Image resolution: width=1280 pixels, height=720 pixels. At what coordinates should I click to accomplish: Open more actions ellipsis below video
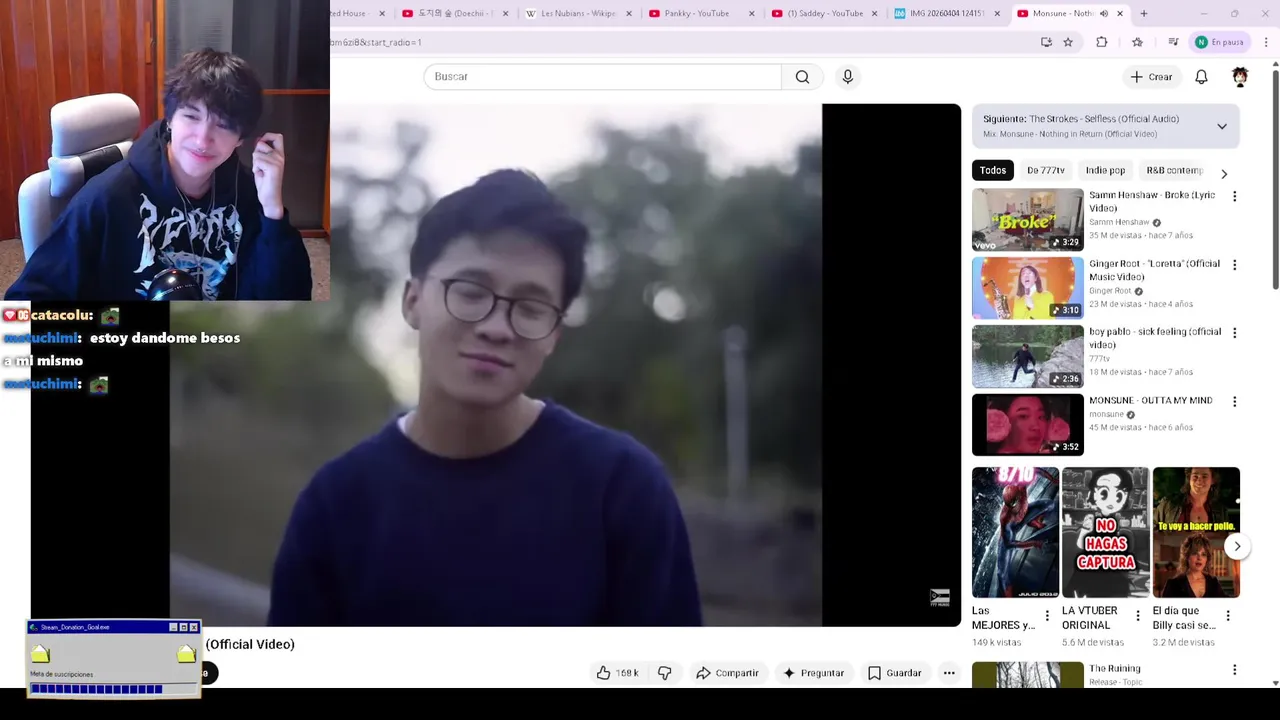pyautogui.click(x=949, y=673)
